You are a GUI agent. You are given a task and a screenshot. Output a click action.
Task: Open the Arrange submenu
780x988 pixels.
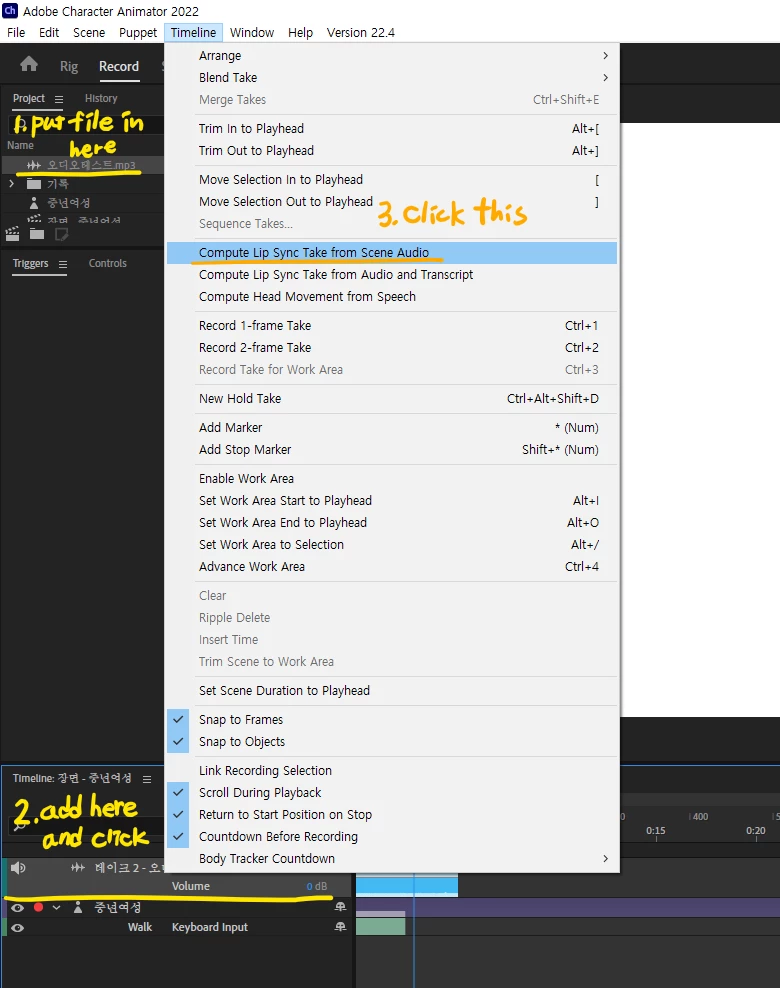click(x=392, y=55)
